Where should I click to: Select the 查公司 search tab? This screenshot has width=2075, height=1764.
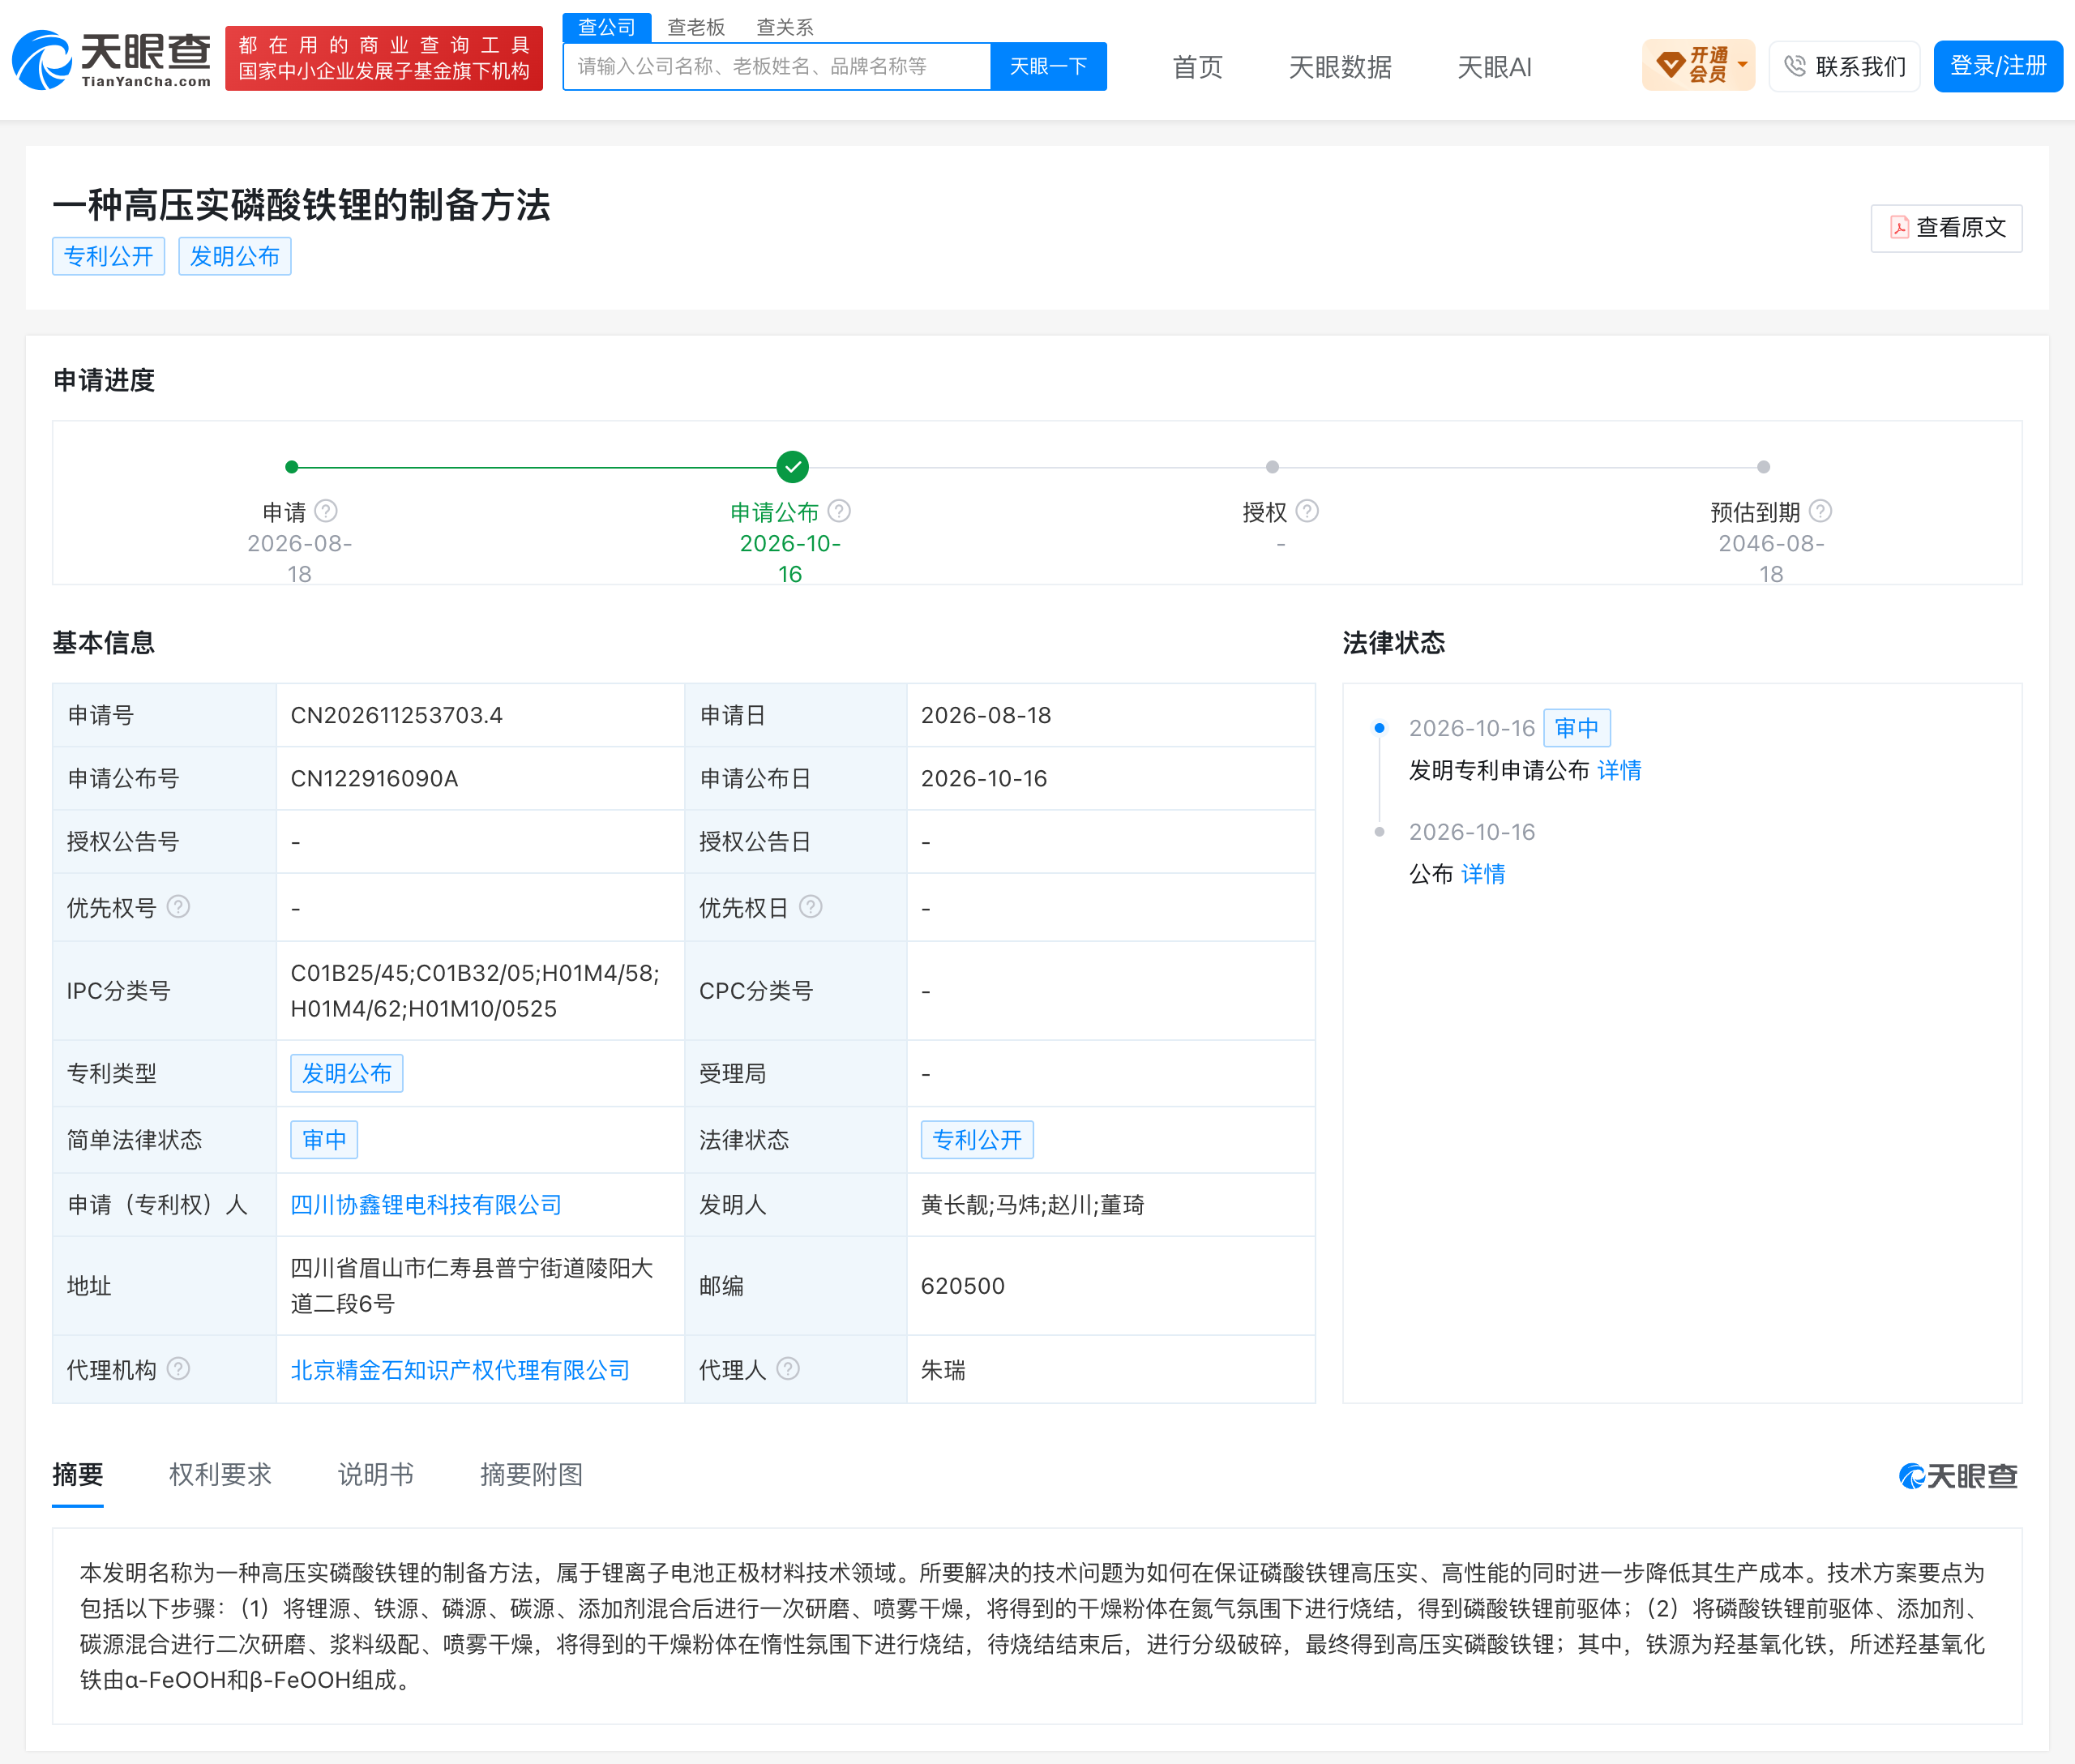tap(606, 27)
